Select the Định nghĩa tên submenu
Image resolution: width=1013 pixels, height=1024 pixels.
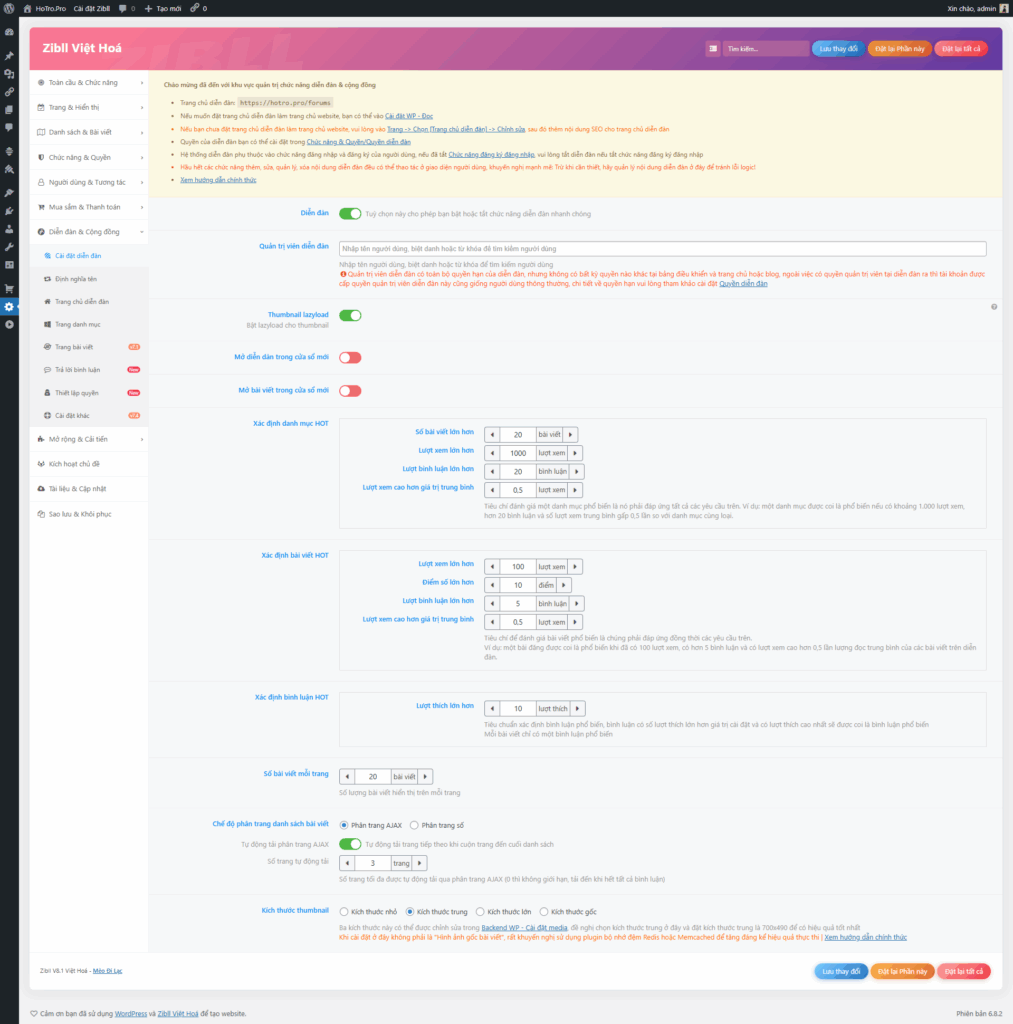[x=89, y=279]
